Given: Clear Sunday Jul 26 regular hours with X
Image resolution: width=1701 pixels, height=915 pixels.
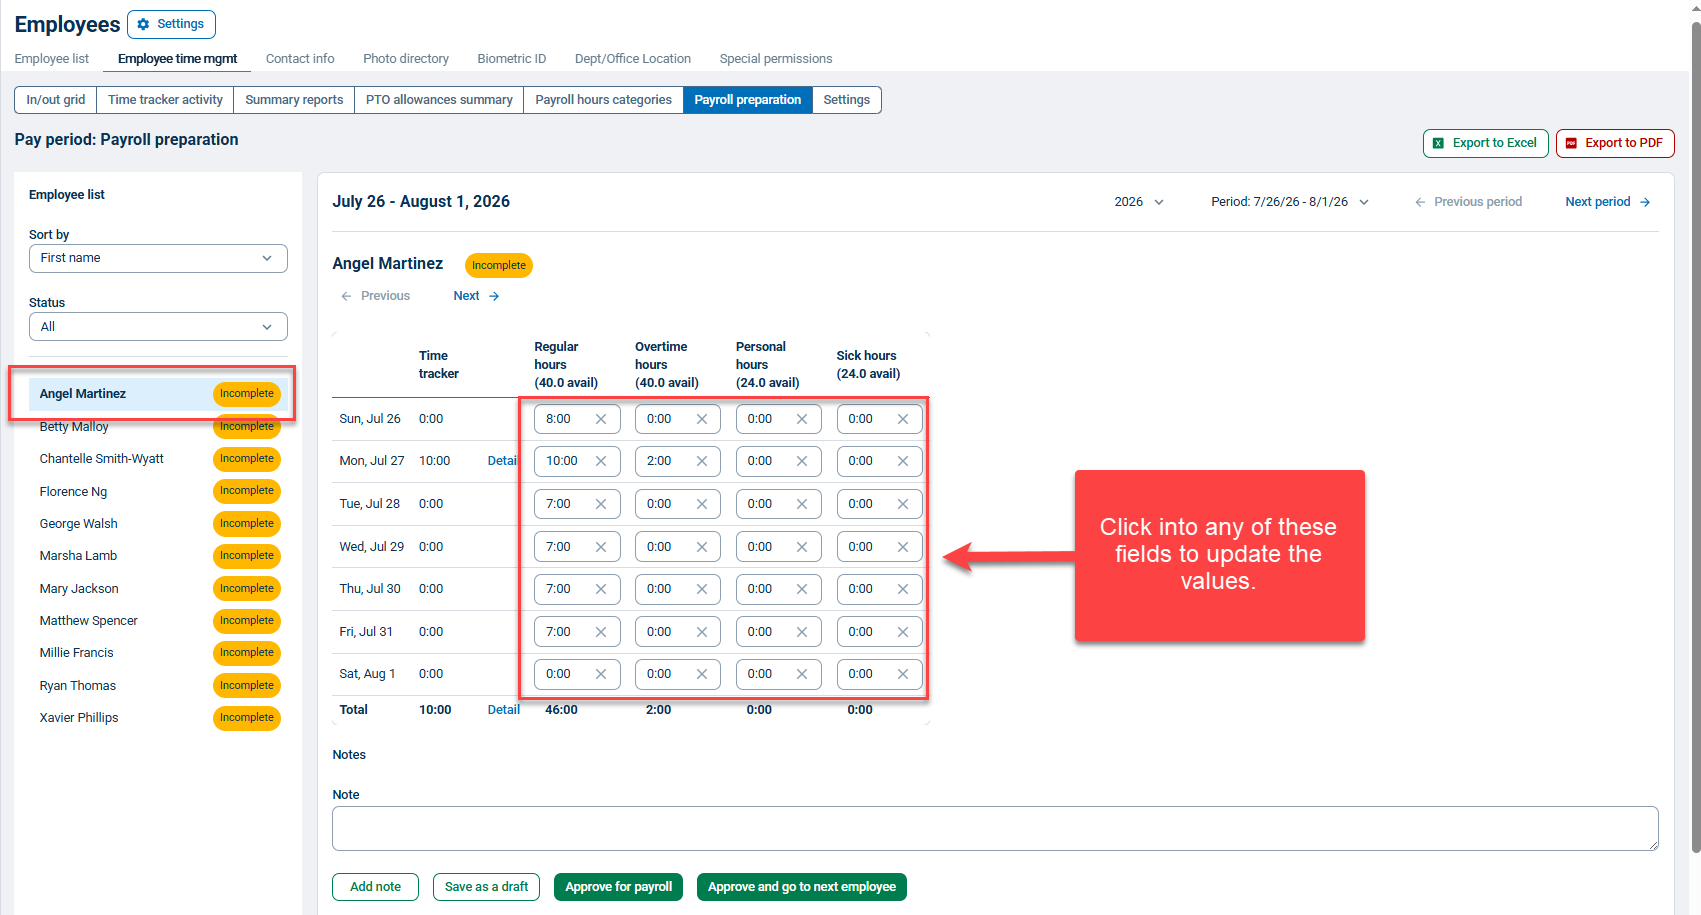Looking at the screenshot, I should [601, 419].
